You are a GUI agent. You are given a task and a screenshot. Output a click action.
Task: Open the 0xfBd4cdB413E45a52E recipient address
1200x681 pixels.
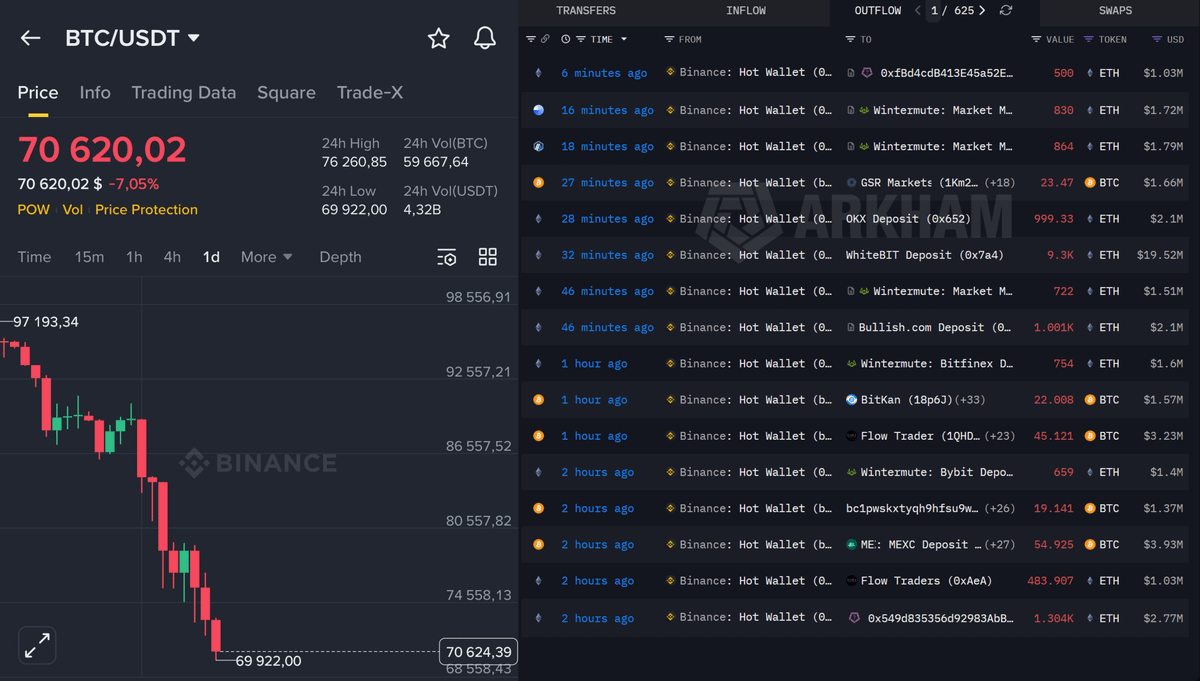point(947,74)
